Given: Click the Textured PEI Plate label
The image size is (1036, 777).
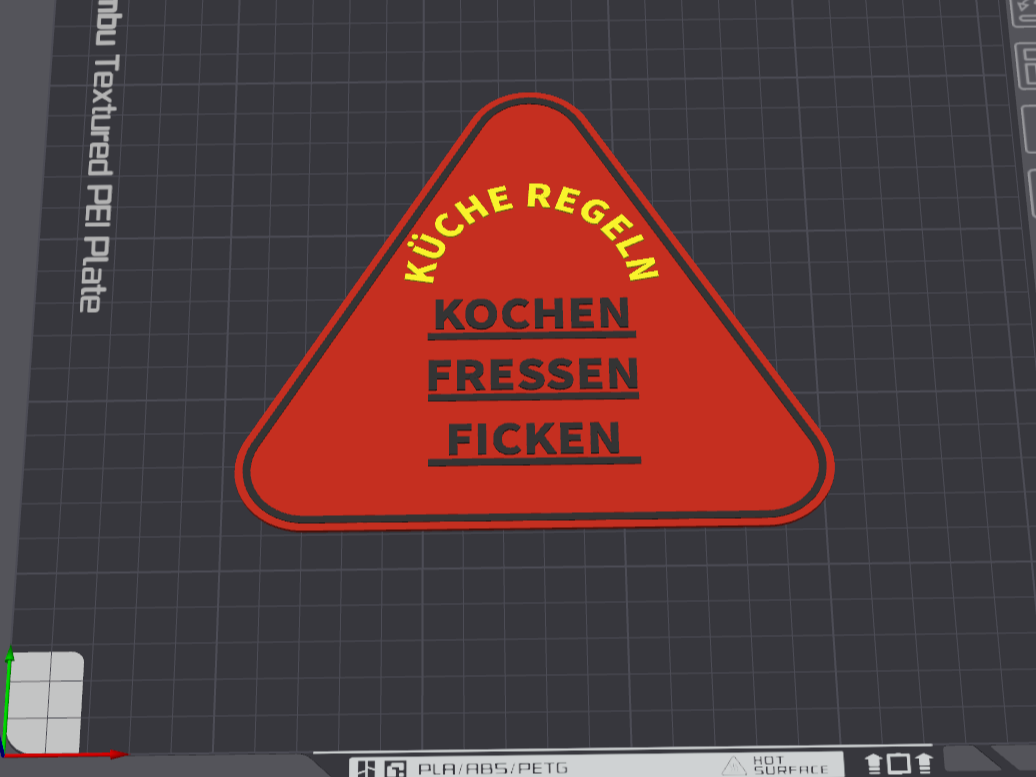Looking at the screenshot, I should pyautogui.click(x=99, y=182).
